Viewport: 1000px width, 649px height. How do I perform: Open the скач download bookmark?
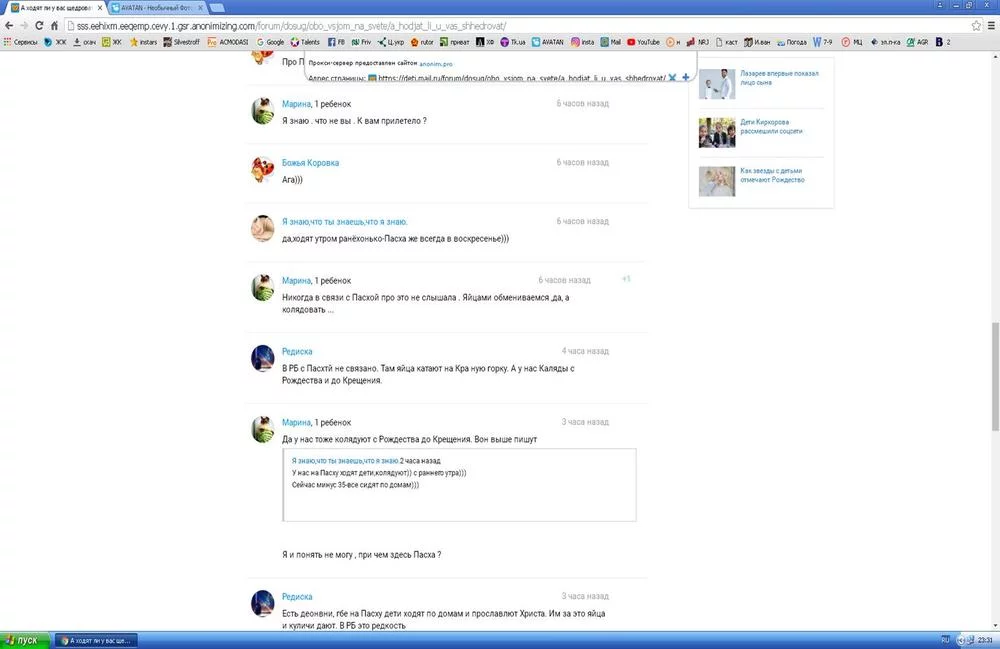pos(85,42)
